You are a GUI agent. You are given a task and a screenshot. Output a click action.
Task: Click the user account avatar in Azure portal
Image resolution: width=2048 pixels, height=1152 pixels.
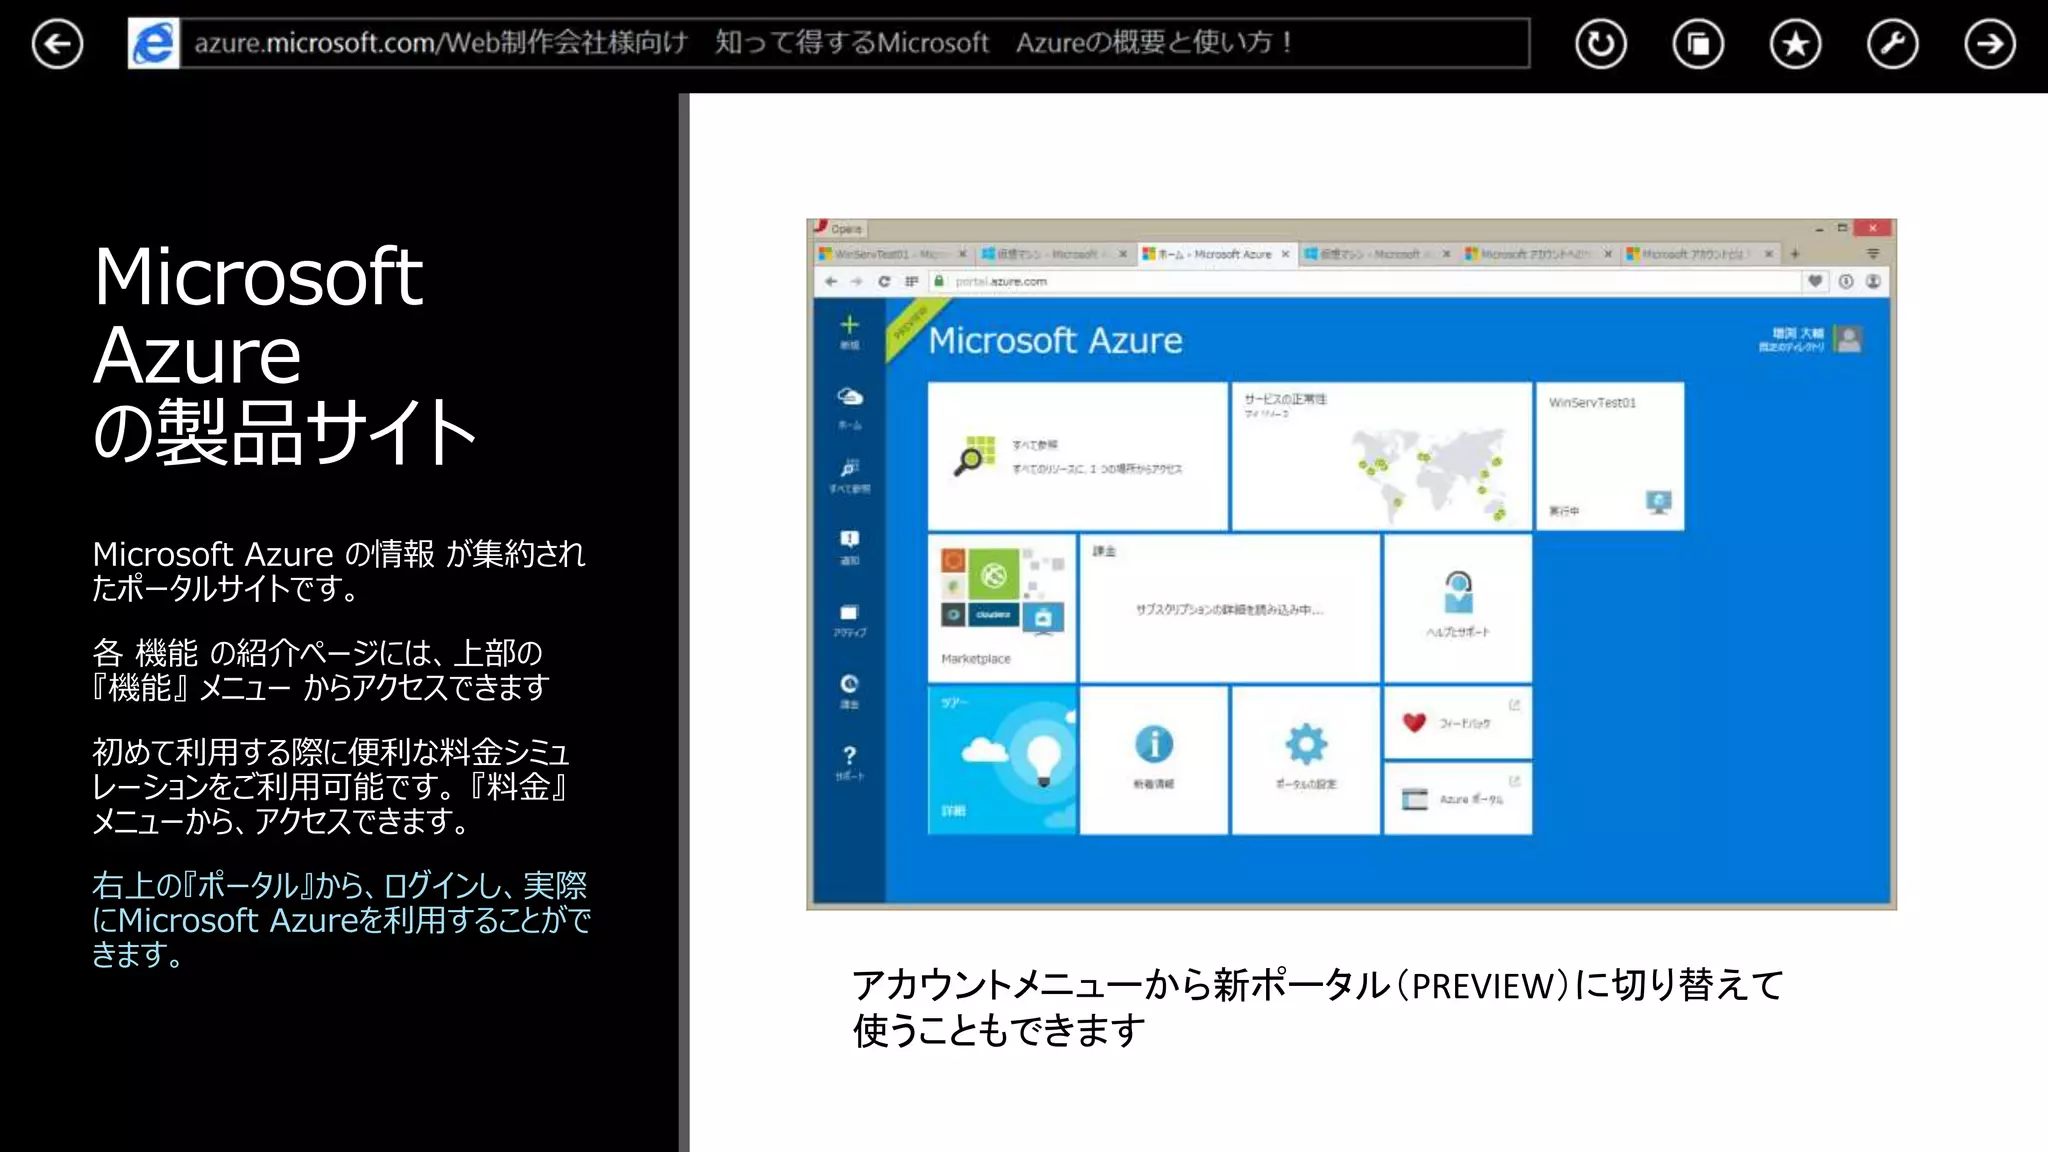tap(1849, 340)
